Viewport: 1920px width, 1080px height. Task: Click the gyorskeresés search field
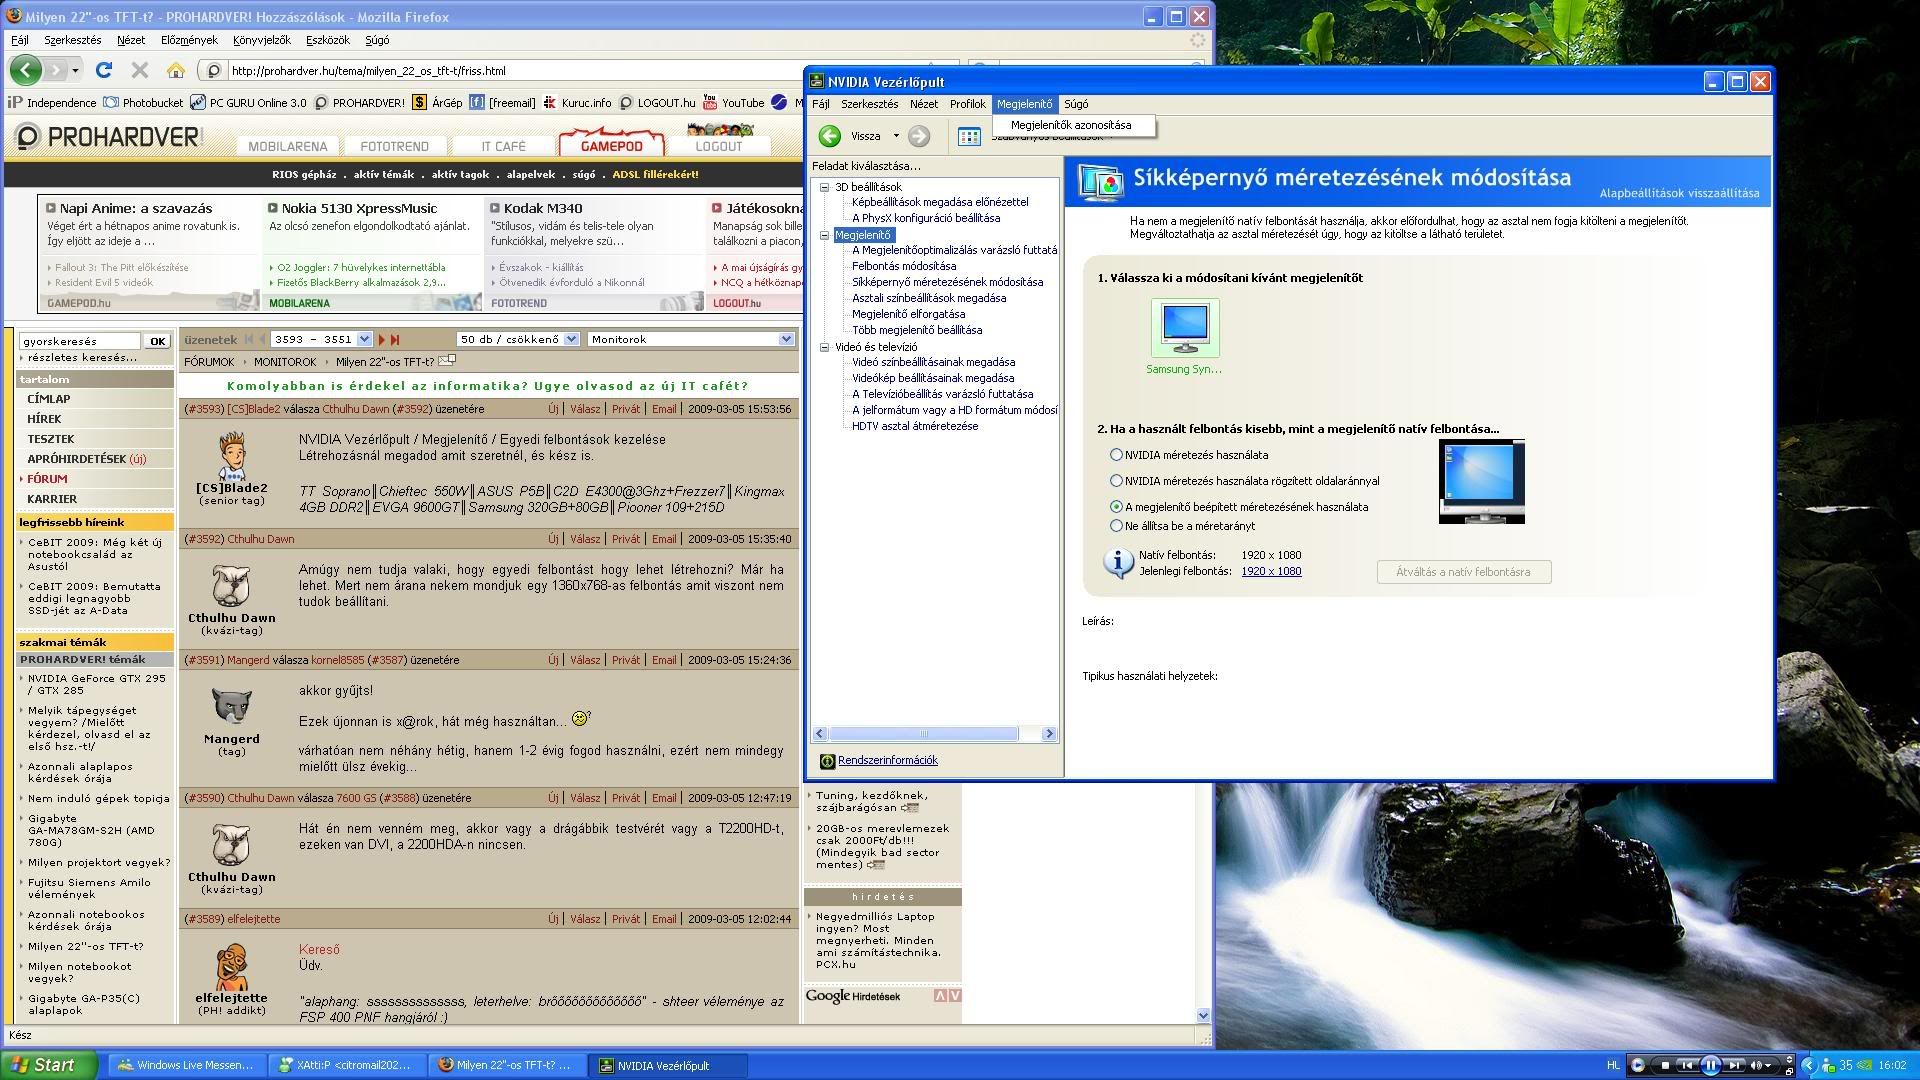pyautogui.click(x=80, y=342)
